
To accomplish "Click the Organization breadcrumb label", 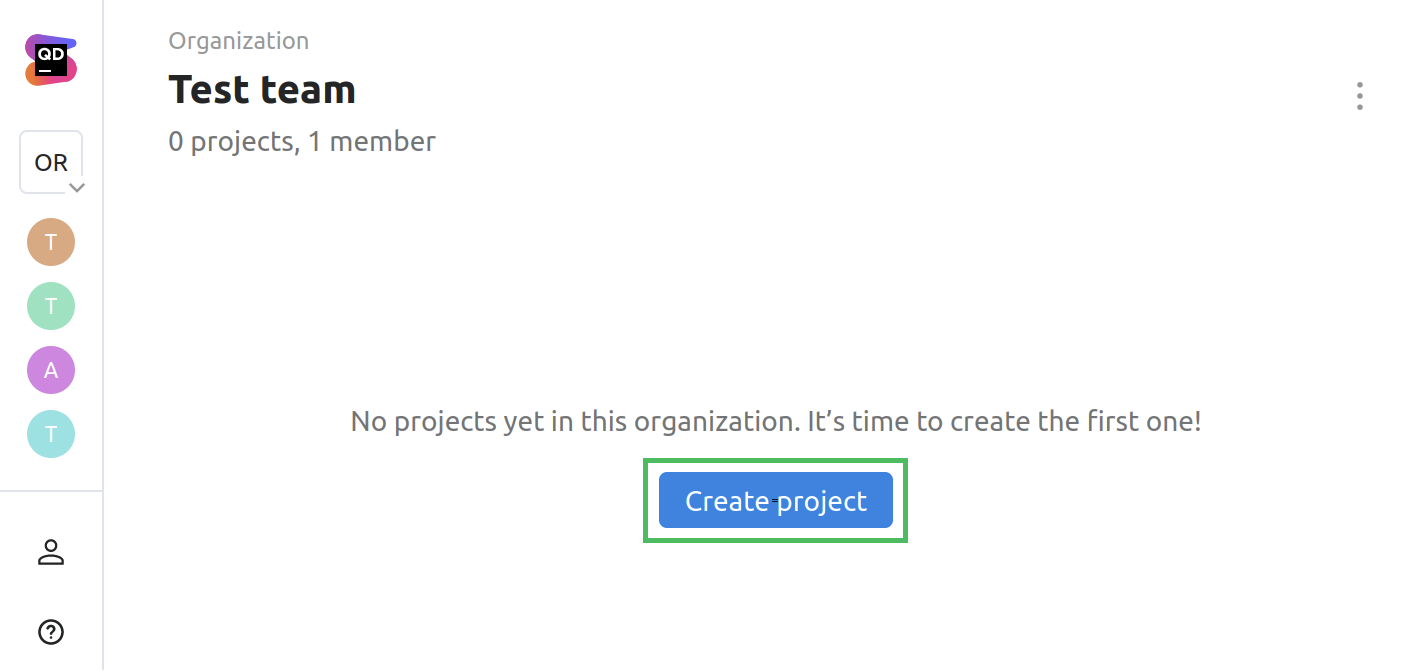I will tap(238, 41).
